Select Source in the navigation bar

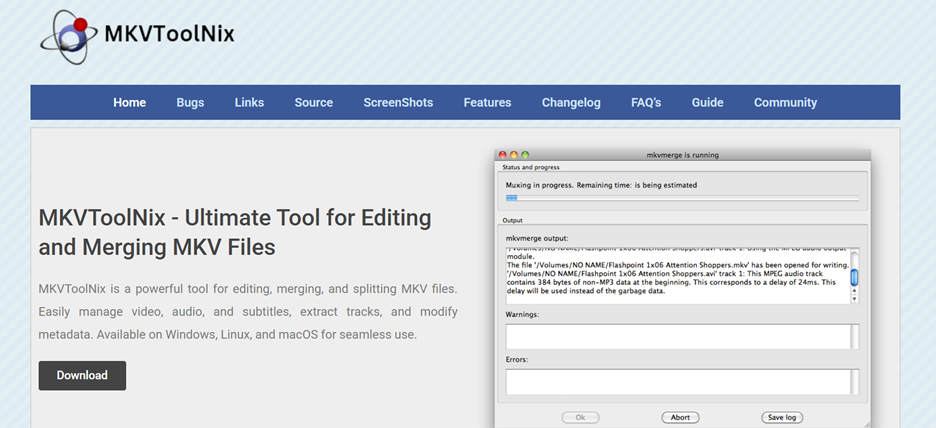pos(313,102)
